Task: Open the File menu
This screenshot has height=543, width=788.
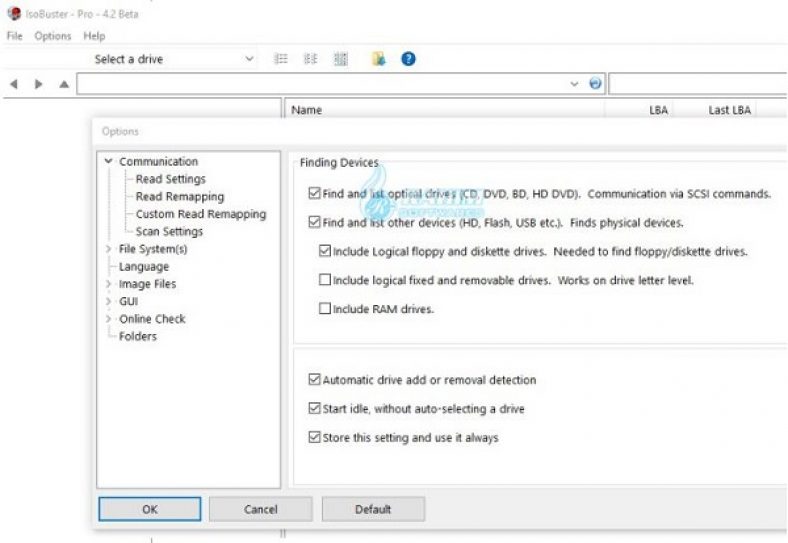Action: coord(15,36)
